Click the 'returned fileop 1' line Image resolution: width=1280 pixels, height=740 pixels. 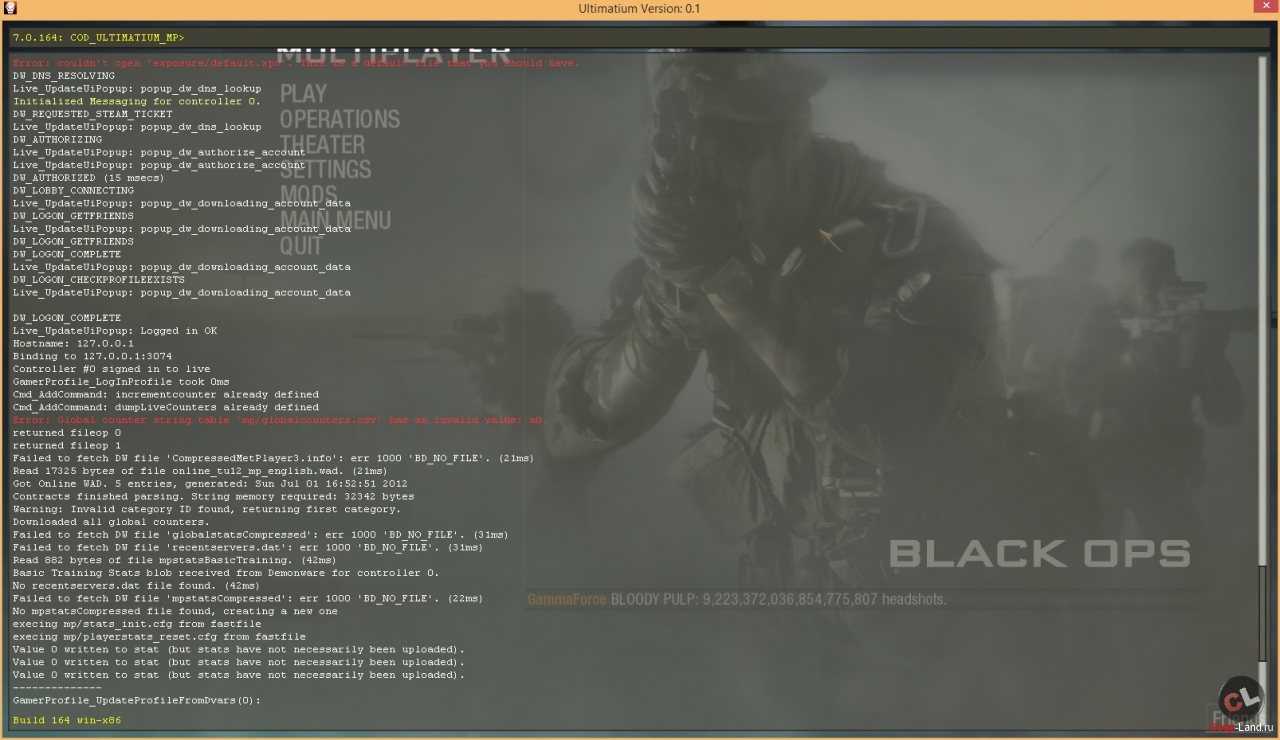(67, 446)
